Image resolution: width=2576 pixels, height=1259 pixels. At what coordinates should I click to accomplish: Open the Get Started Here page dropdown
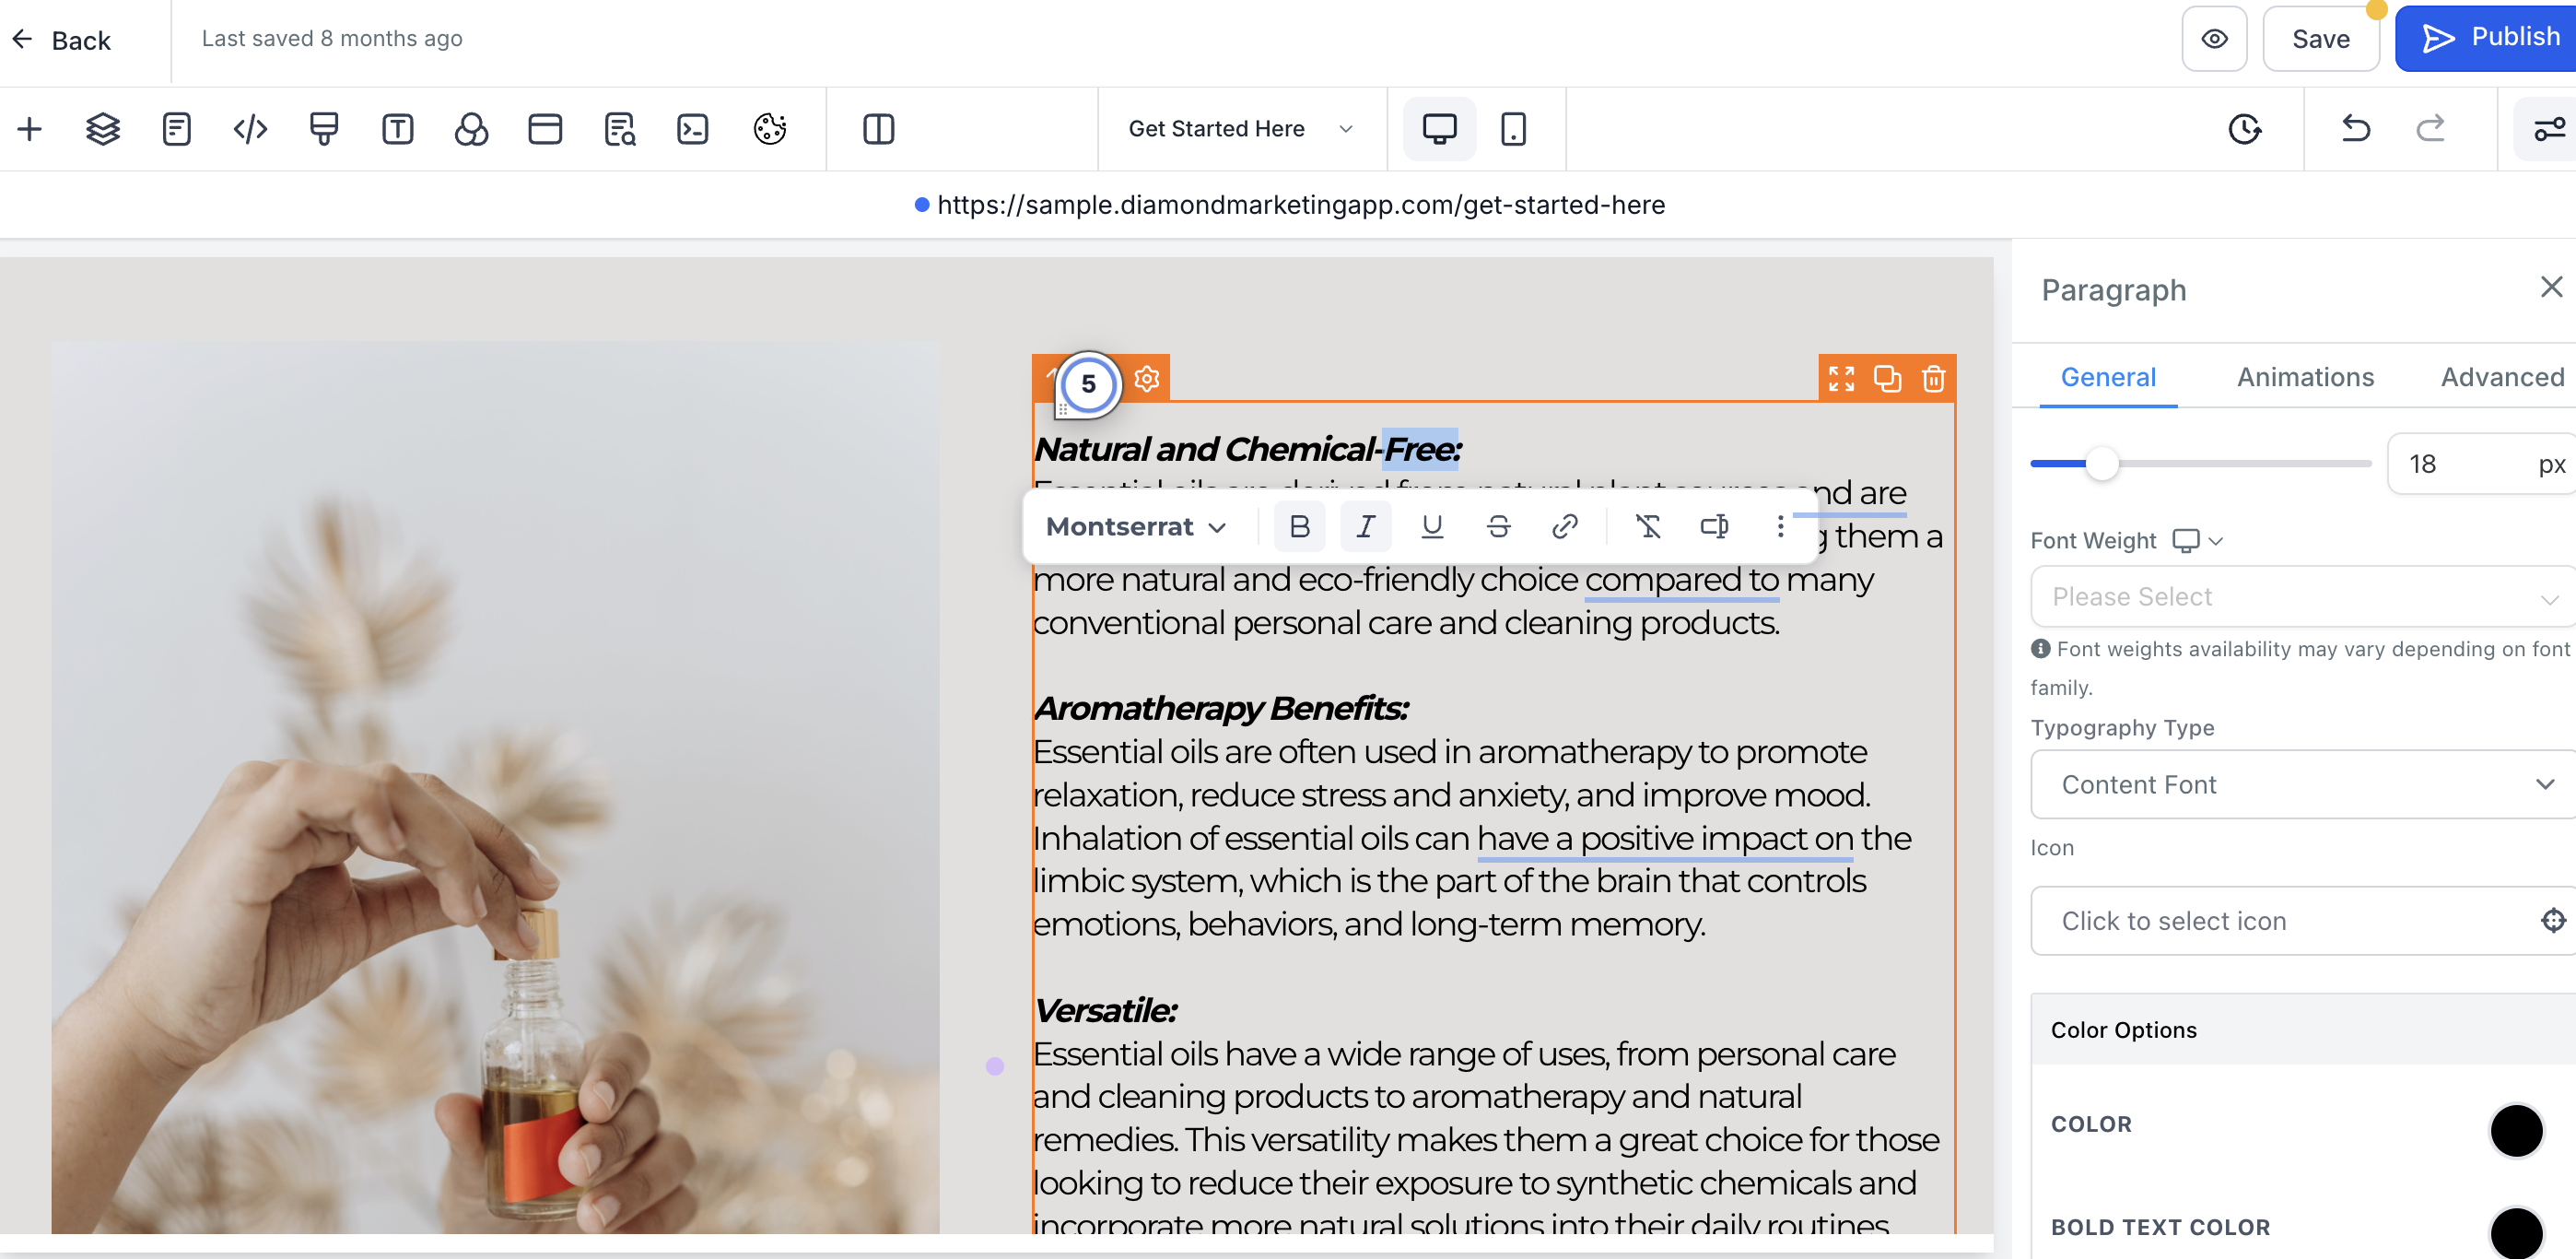tap(1241, 129)
